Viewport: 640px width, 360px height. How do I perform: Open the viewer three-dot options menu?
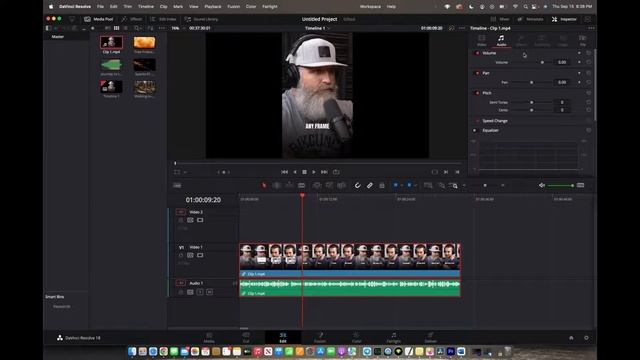(462, 28)
